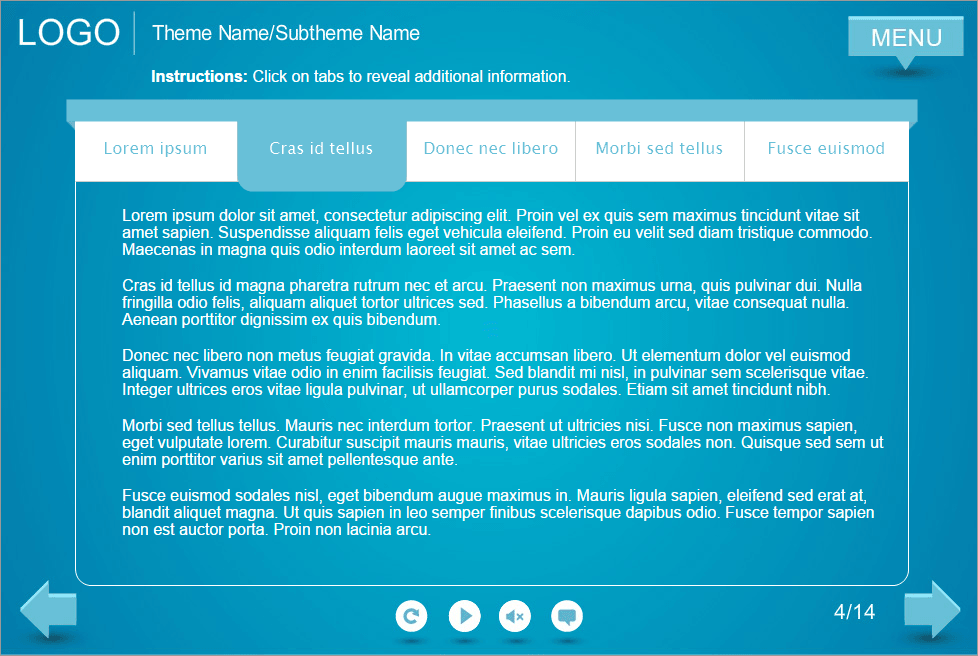978x656 pixels.
Task: Select the Theme Name/Subtheme Name title
Action: tap(286, 33)
